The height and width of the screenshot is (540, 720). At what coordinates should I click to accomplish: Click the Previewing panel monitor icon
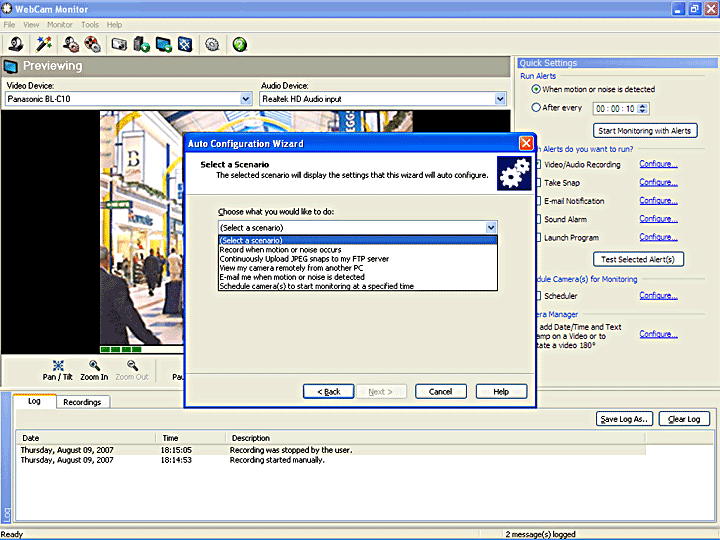(x=11, y=67)
